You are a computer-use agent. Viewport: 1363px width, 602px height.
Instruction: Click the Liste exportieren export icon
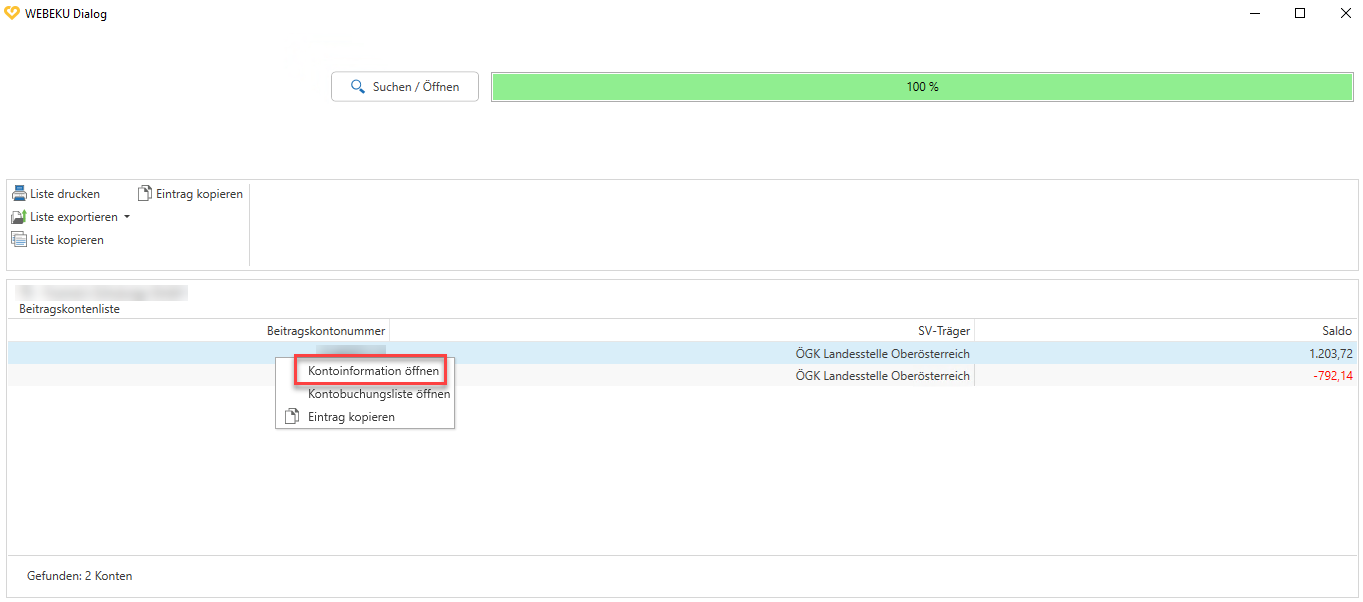[x=19, y=217]
